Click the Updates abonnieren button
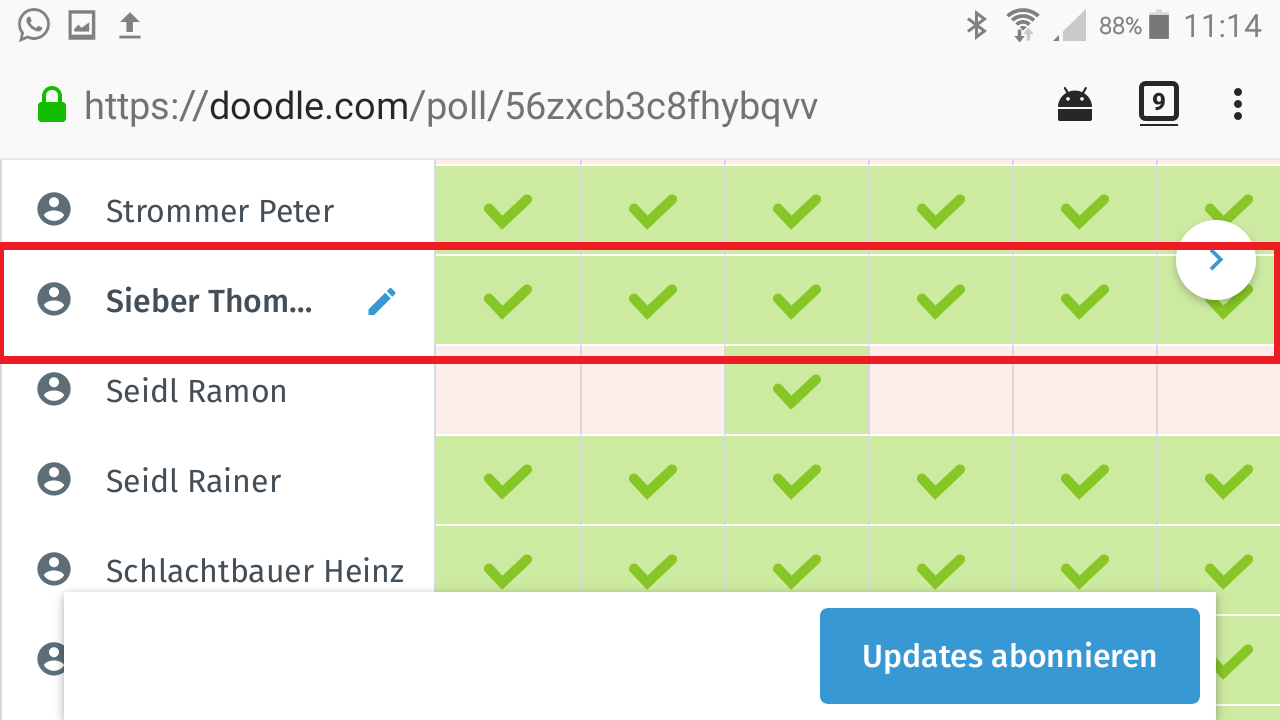This screenshot has height=720, width=1280. click(1009, 656)
